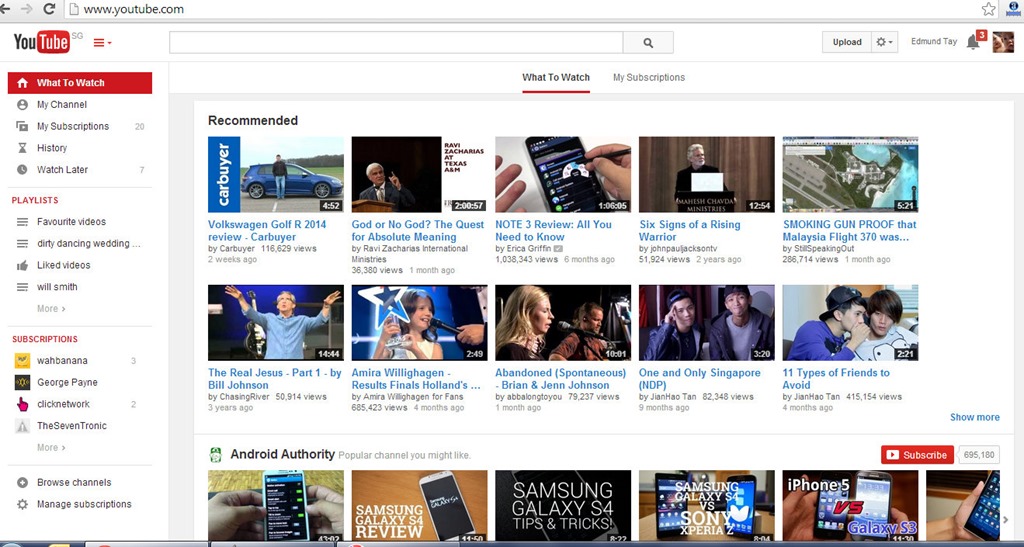Open 11 Types of Friends to Avoid thumbnail
This screenshot has height=547, width=1024.
pyautogui.click(x=850, y=322)
